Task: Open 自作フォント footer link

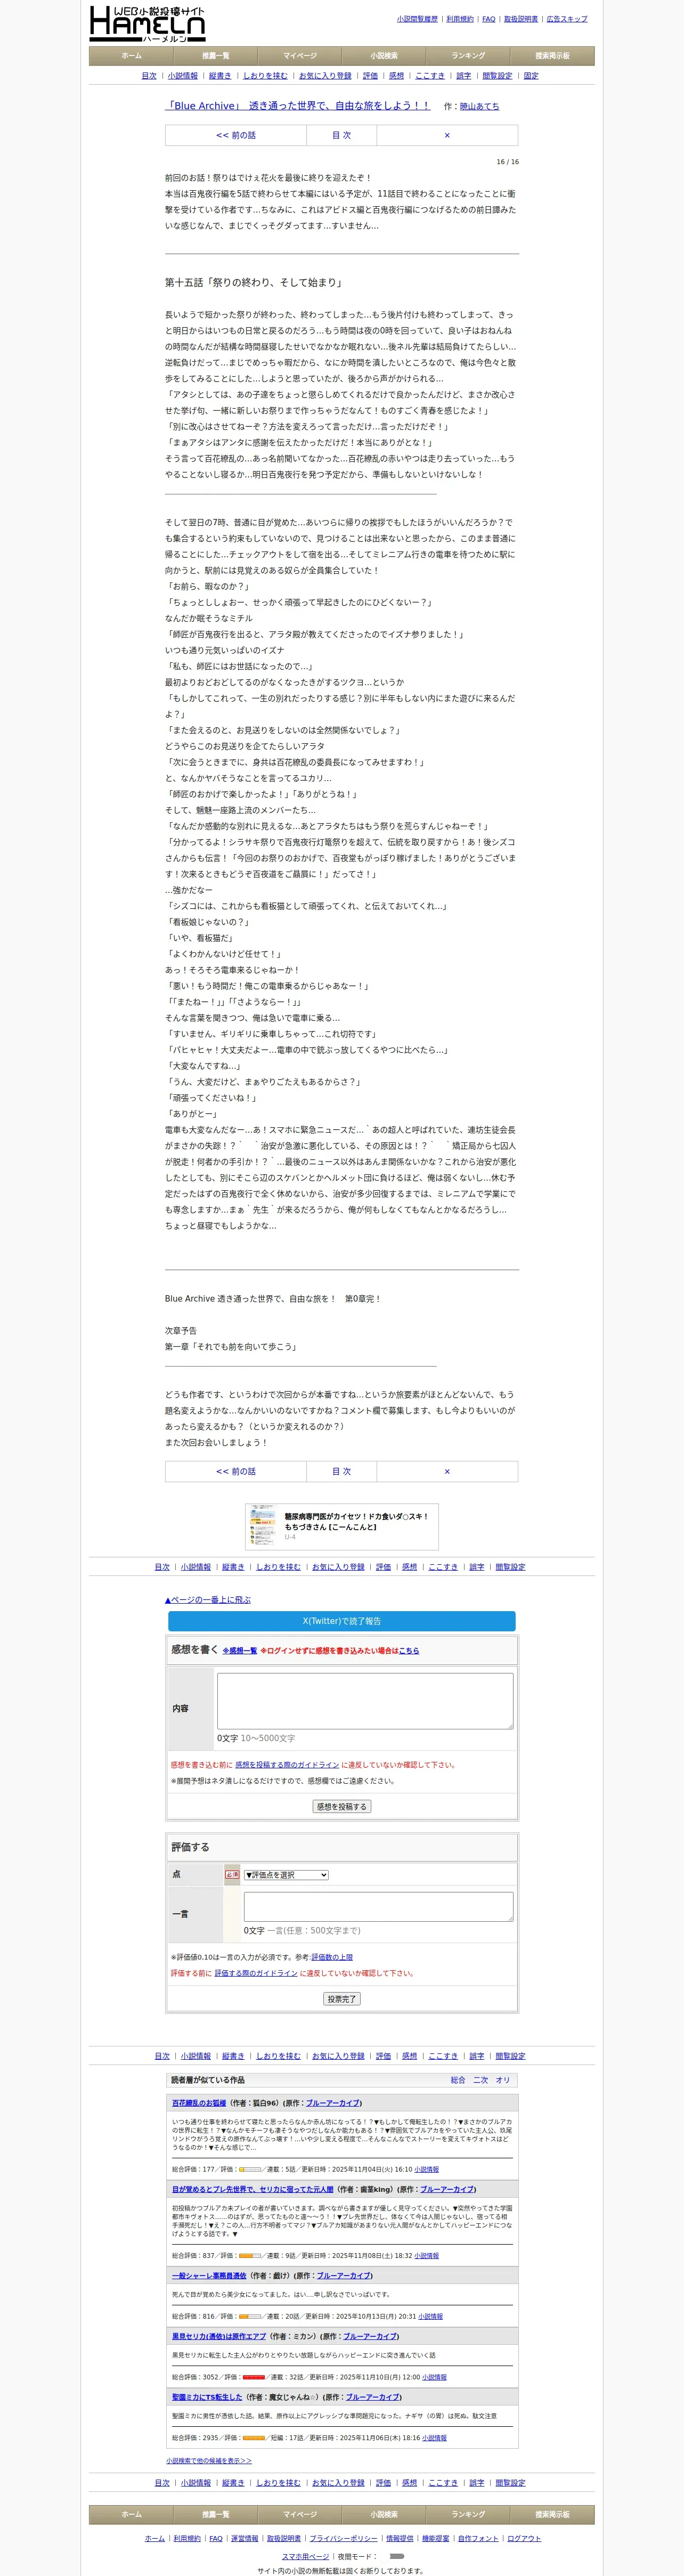Action: (x=478, y=2538)
